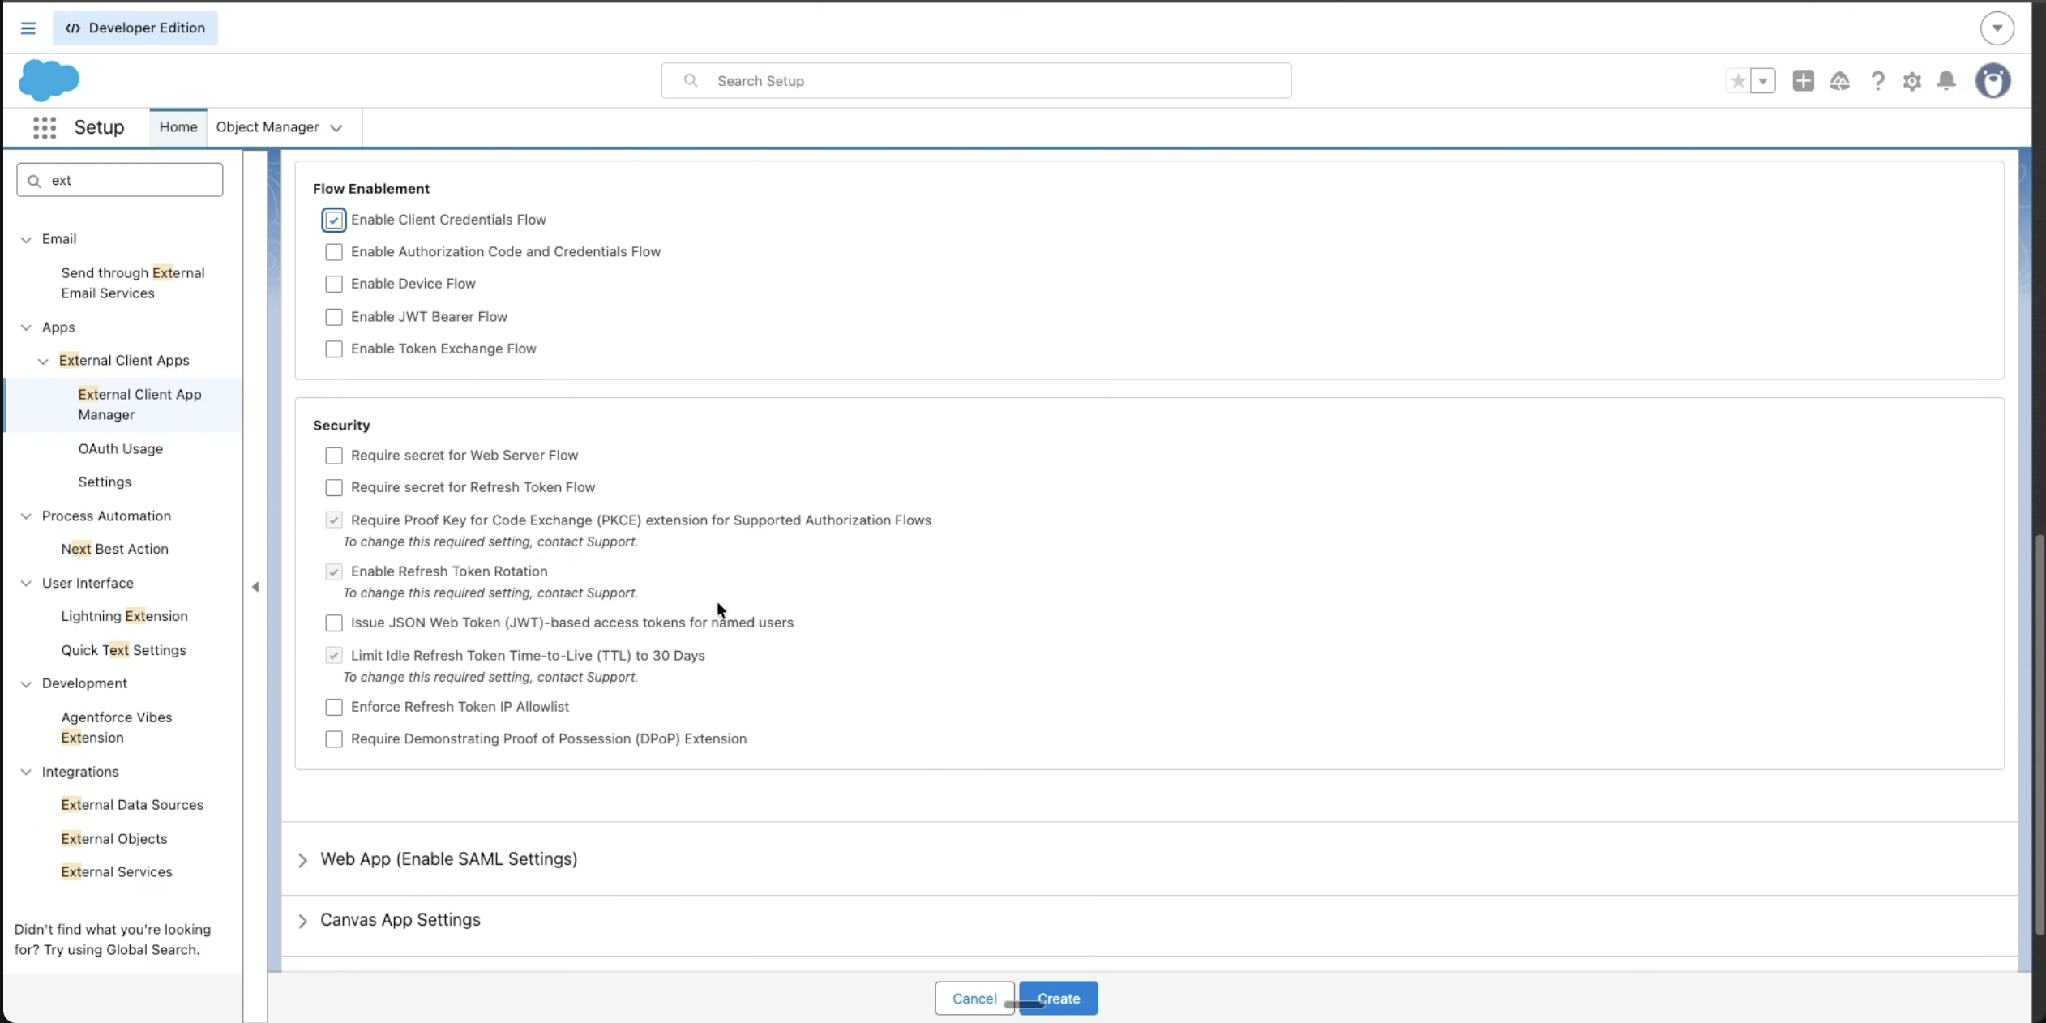Open the hamburger menu beside Developer Edition
2046x1023 pixels.
click(28, 28)
